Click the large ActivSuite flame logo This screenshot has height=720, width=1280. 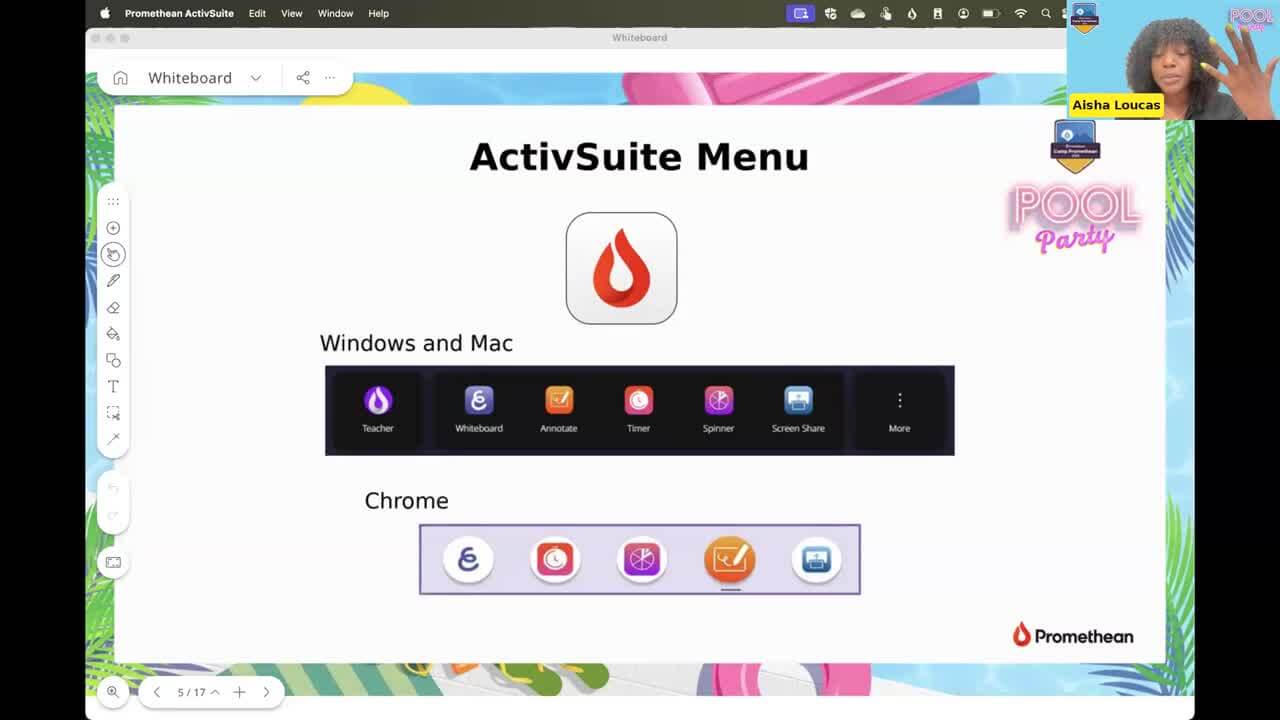pos(621,268)
